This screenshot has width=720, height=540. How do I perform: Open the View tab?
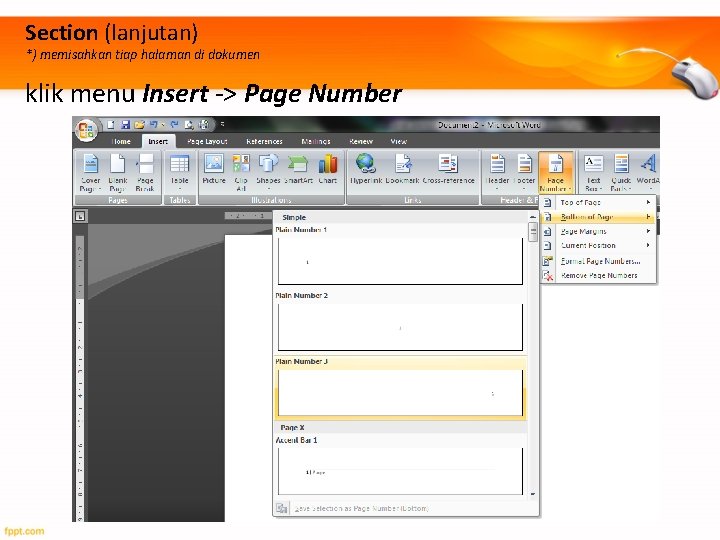tap(398, 141)
